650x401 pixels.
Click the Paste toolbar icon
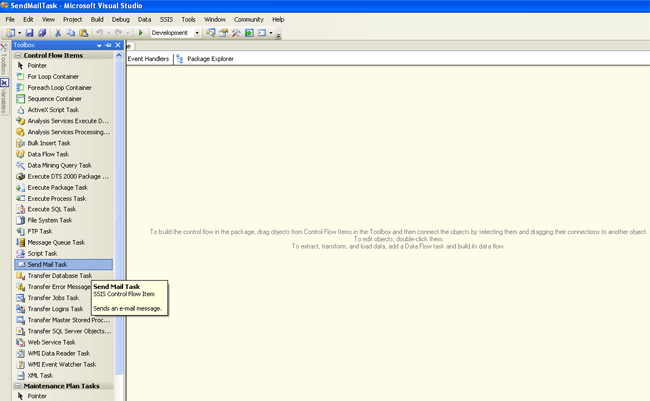coord(84,33)
